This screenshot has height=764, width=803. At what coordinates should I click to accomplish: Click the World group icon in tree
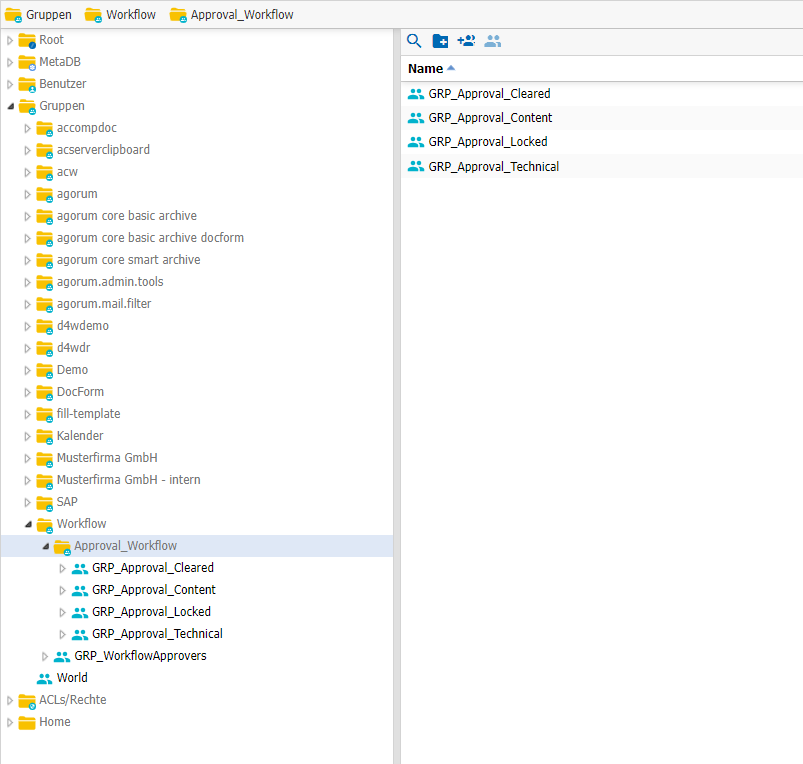click(45, 678)
